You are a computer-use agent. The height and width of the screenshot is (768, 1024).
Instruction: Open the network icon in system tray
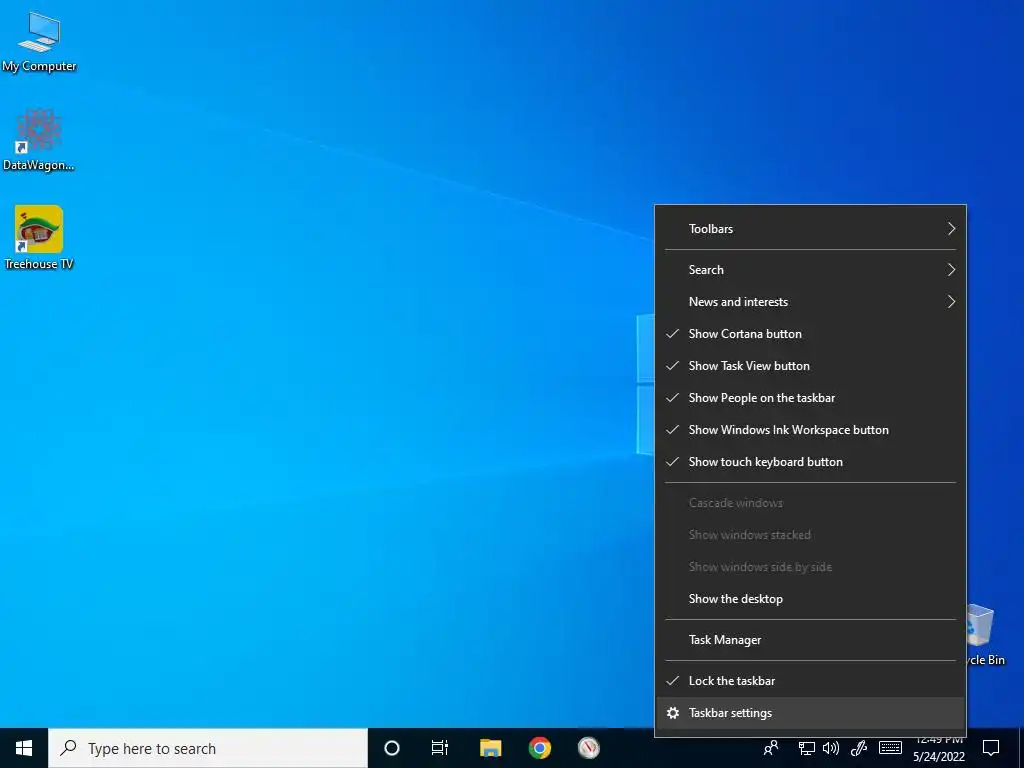point(807,748)
